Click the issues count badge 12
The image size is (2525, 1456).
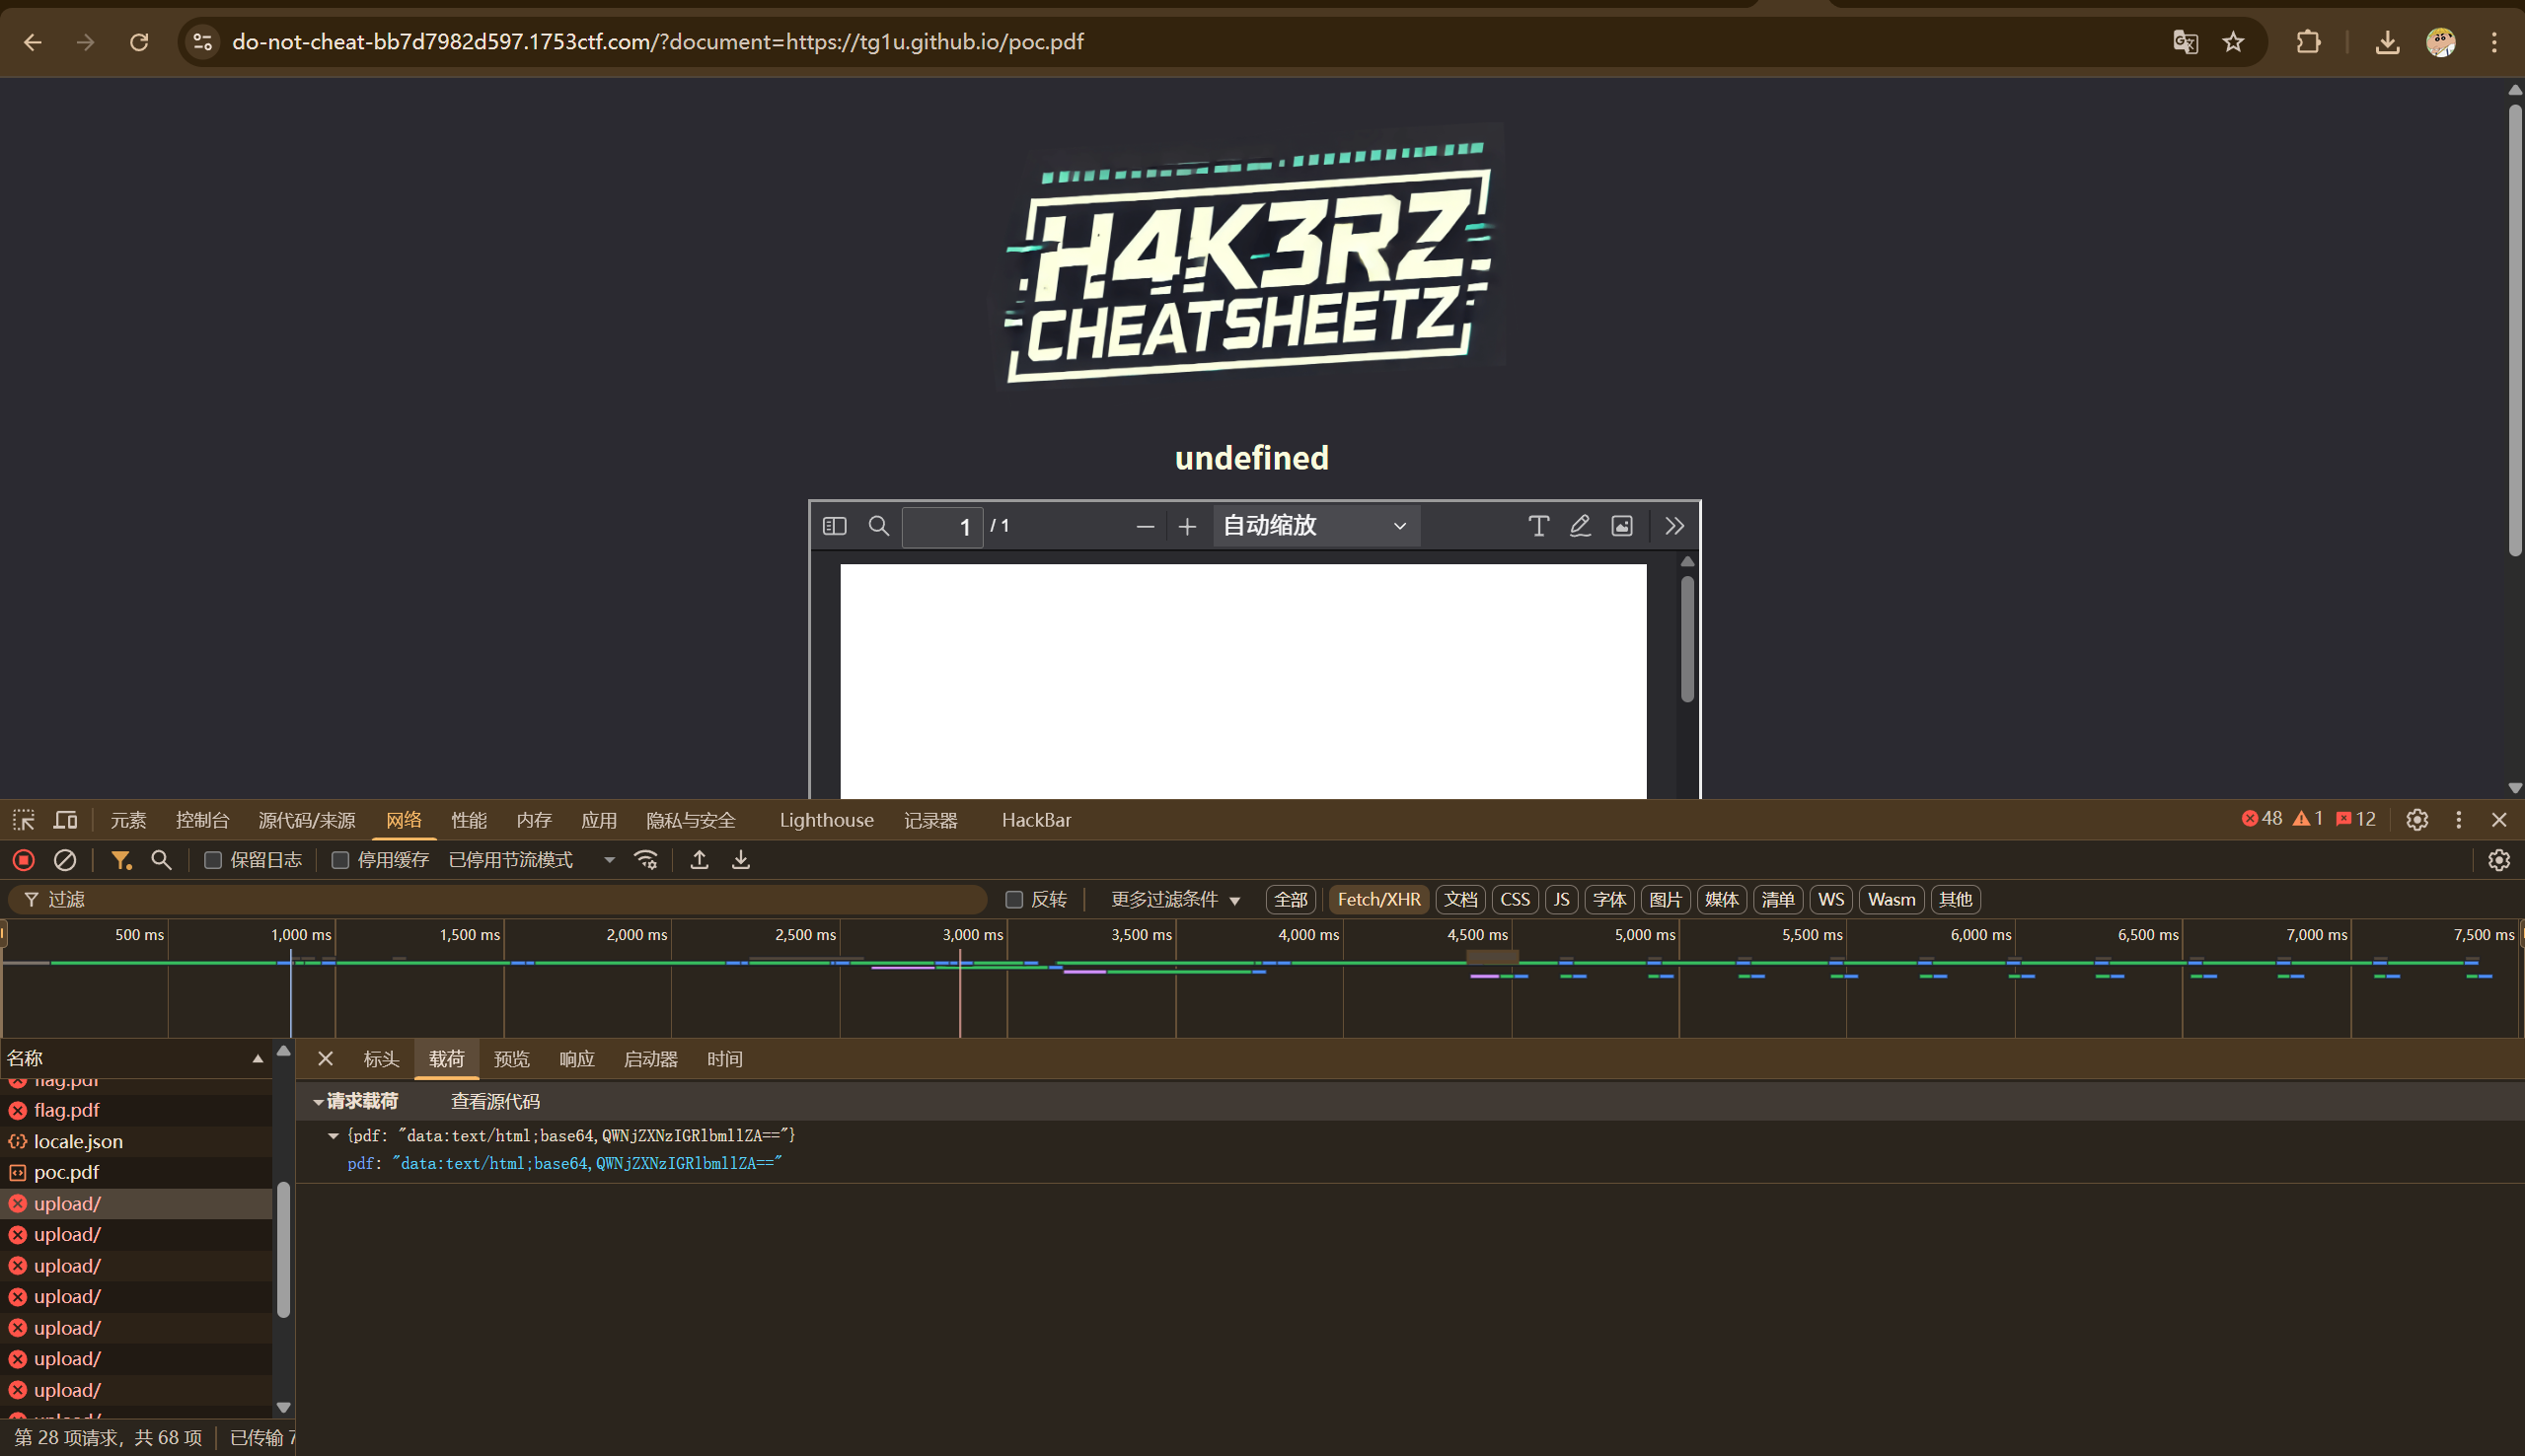pos(2355,819)
